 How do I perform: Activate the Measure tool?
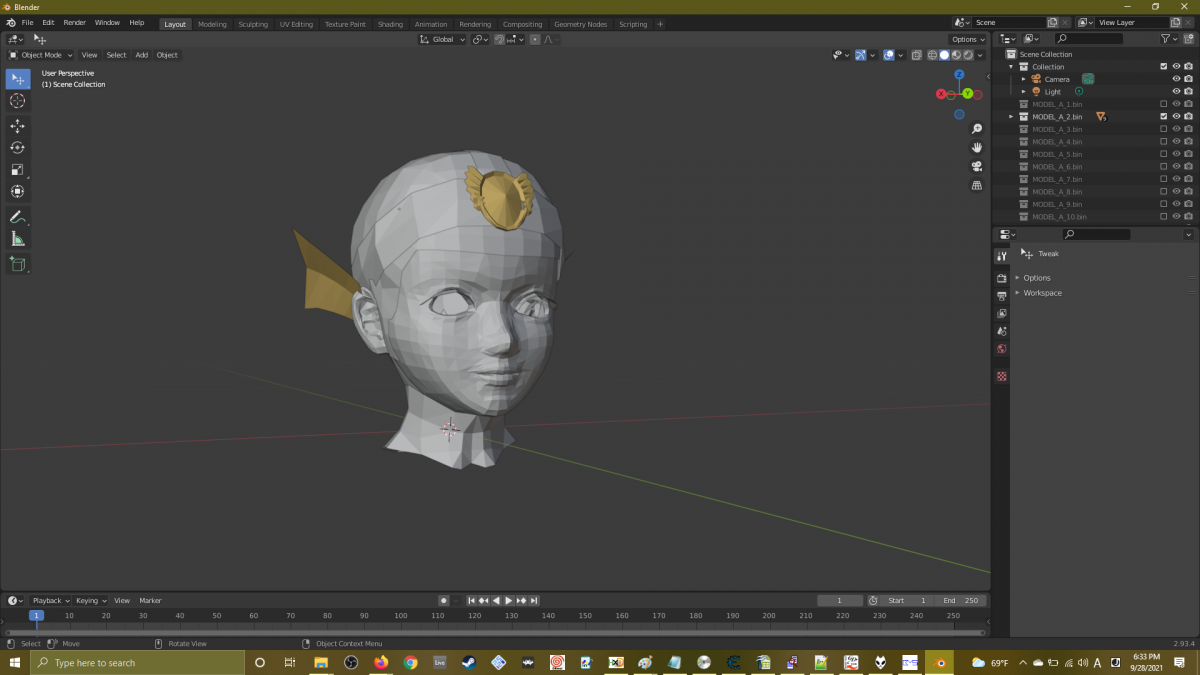pos(18,239)
